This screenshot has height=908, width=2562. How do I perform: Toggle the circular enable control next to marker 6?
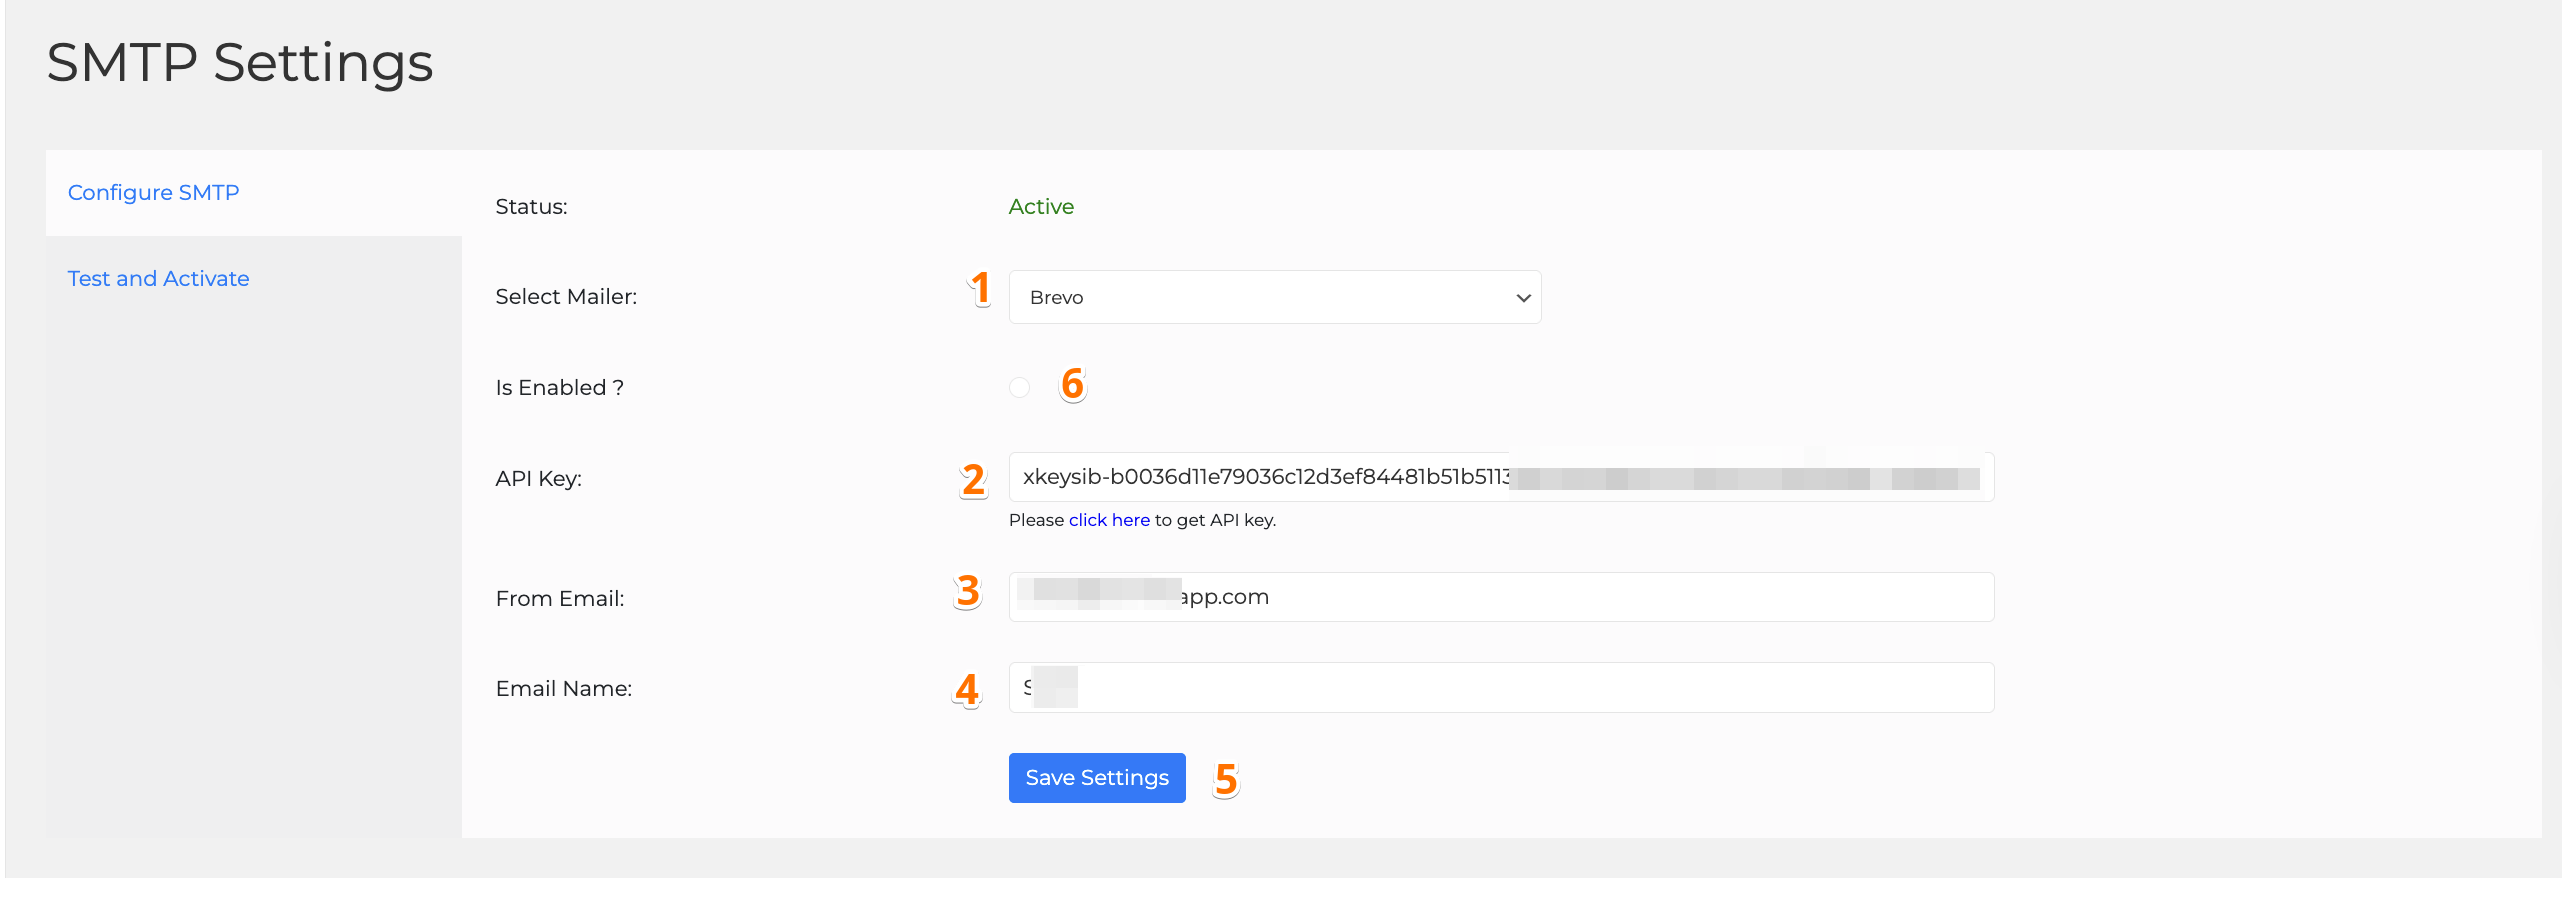pos(1019,387)
